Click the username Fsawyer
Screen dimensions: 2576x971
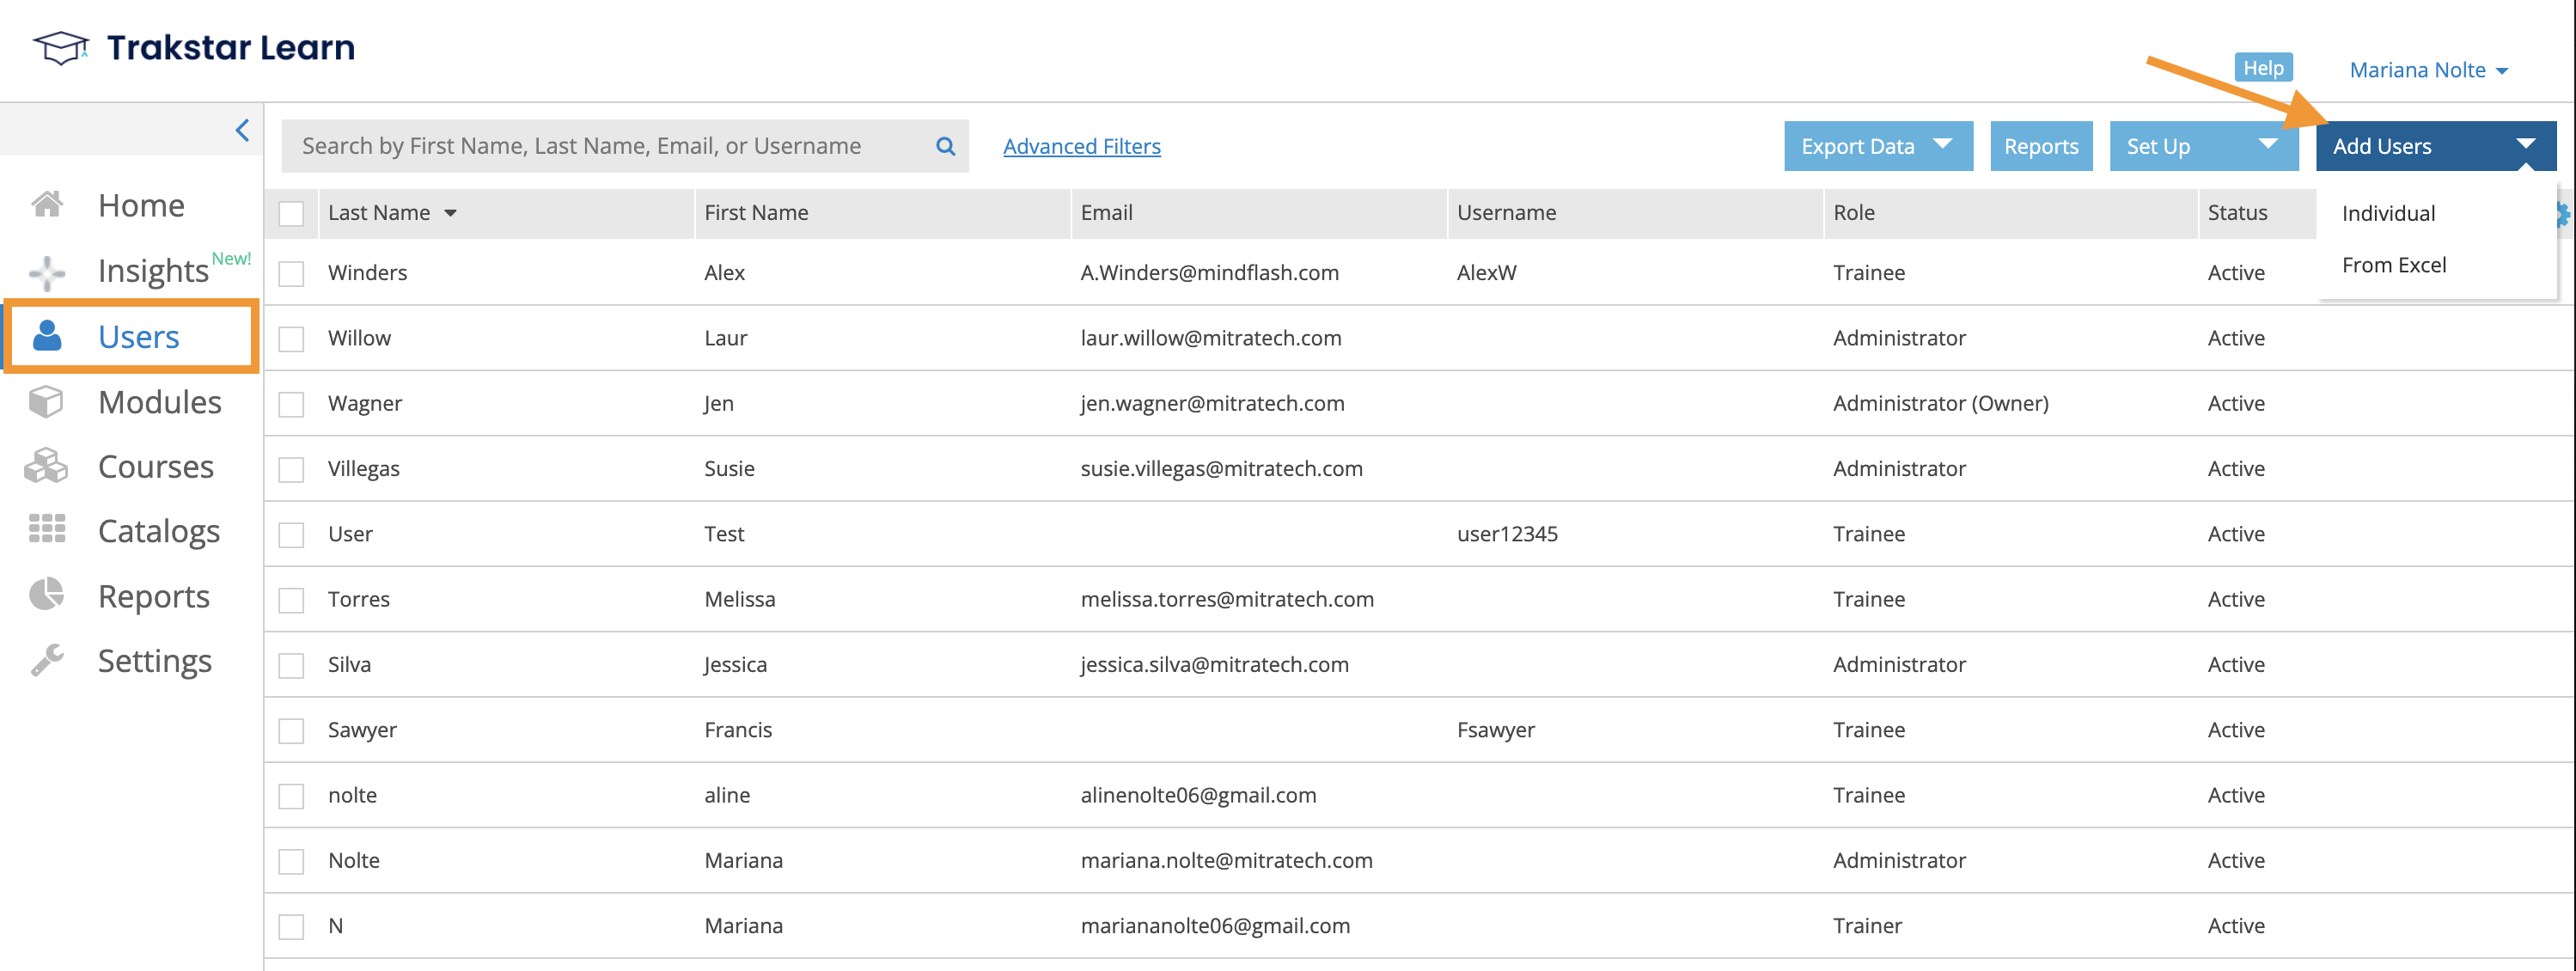[1495, 731]
